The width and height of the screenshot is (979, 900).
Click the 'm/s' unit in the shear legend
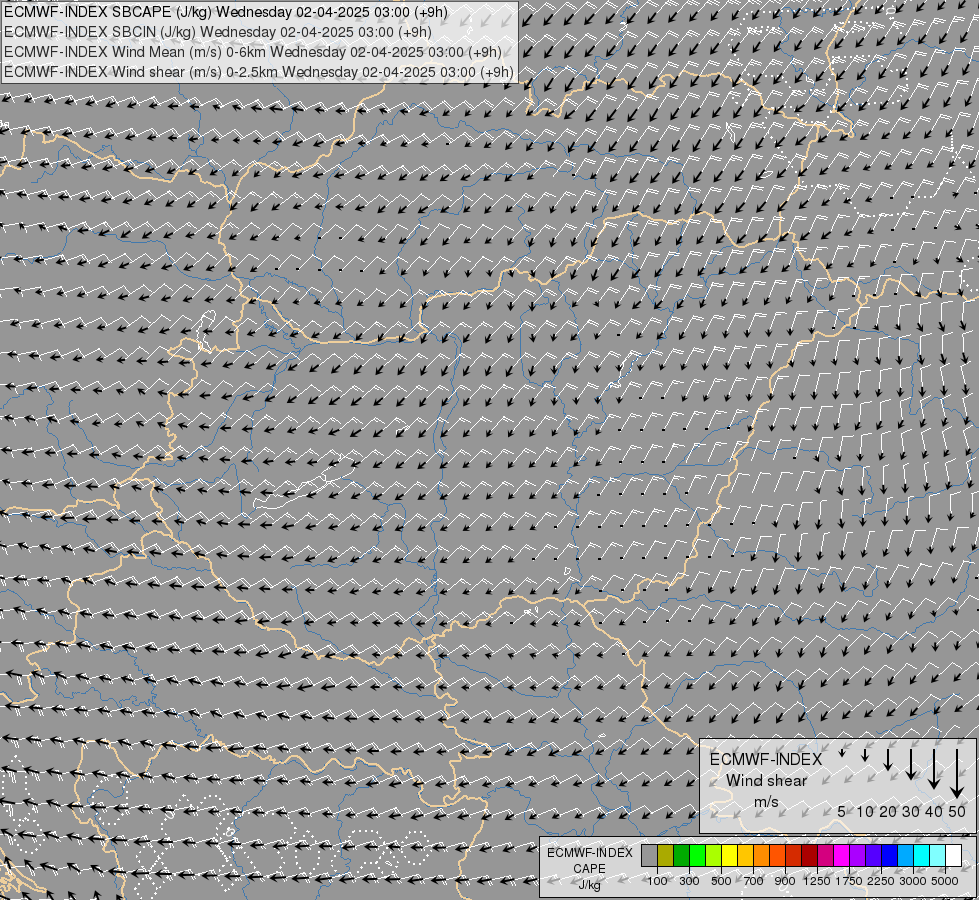766,802
